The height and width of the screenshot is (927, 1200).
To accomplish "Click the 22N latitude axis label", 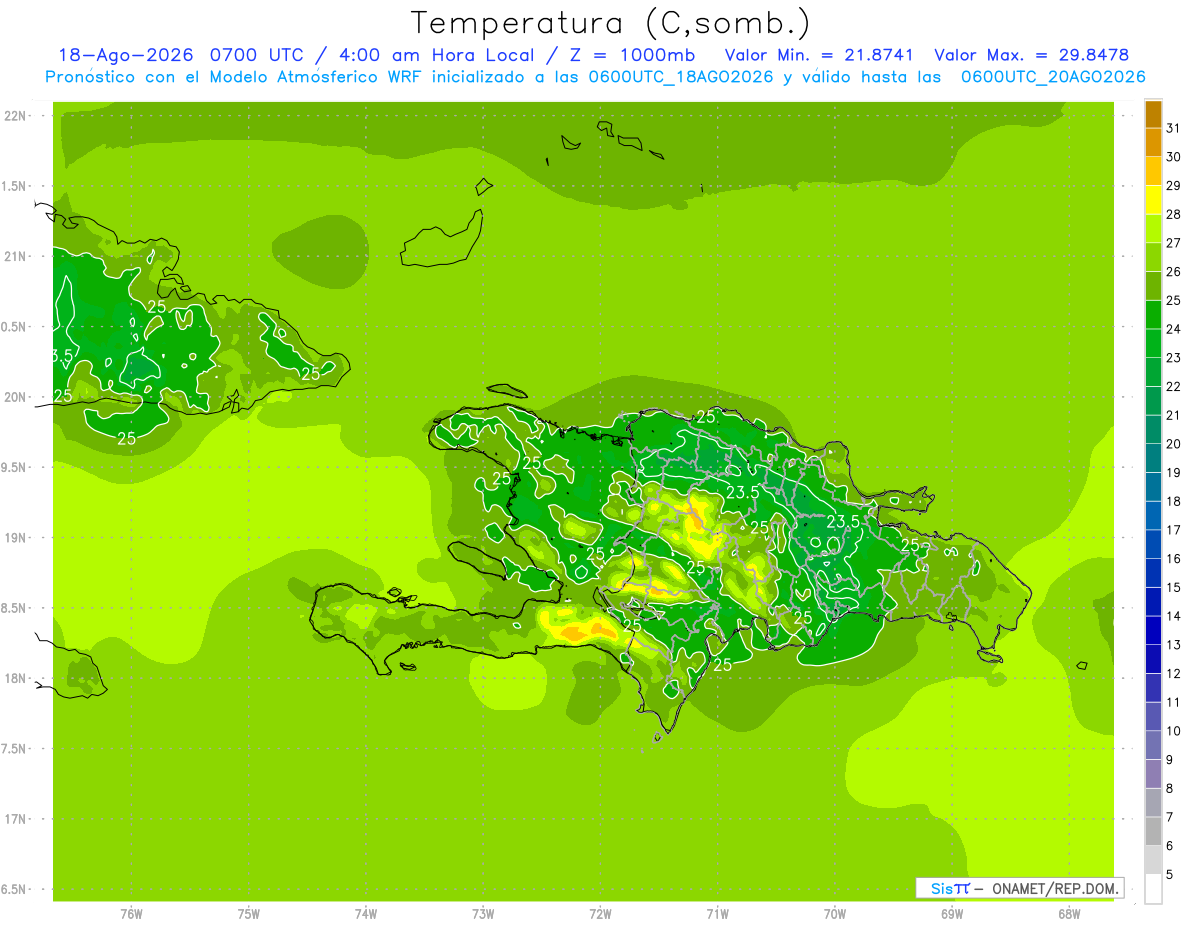I will [17, 116].
